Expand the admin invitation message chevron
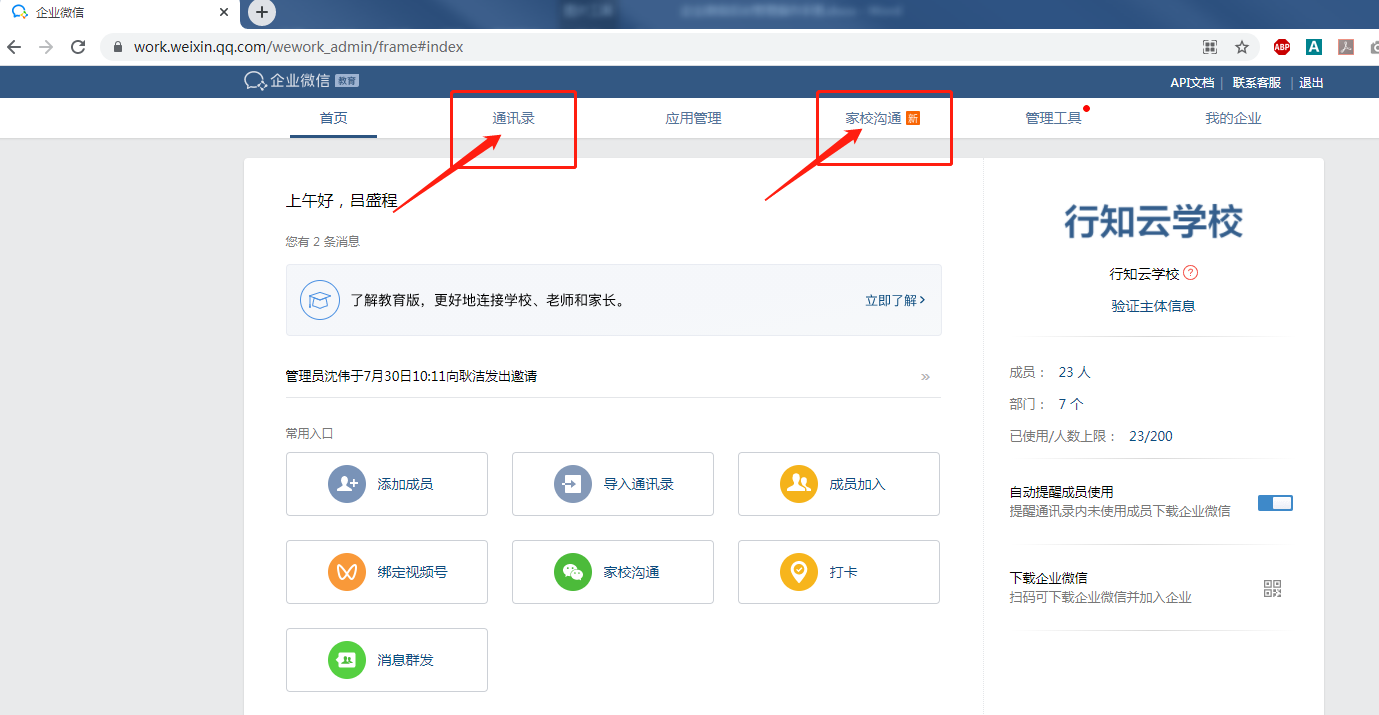This screenshot has width=1379, height=715. tap(925, 377)
